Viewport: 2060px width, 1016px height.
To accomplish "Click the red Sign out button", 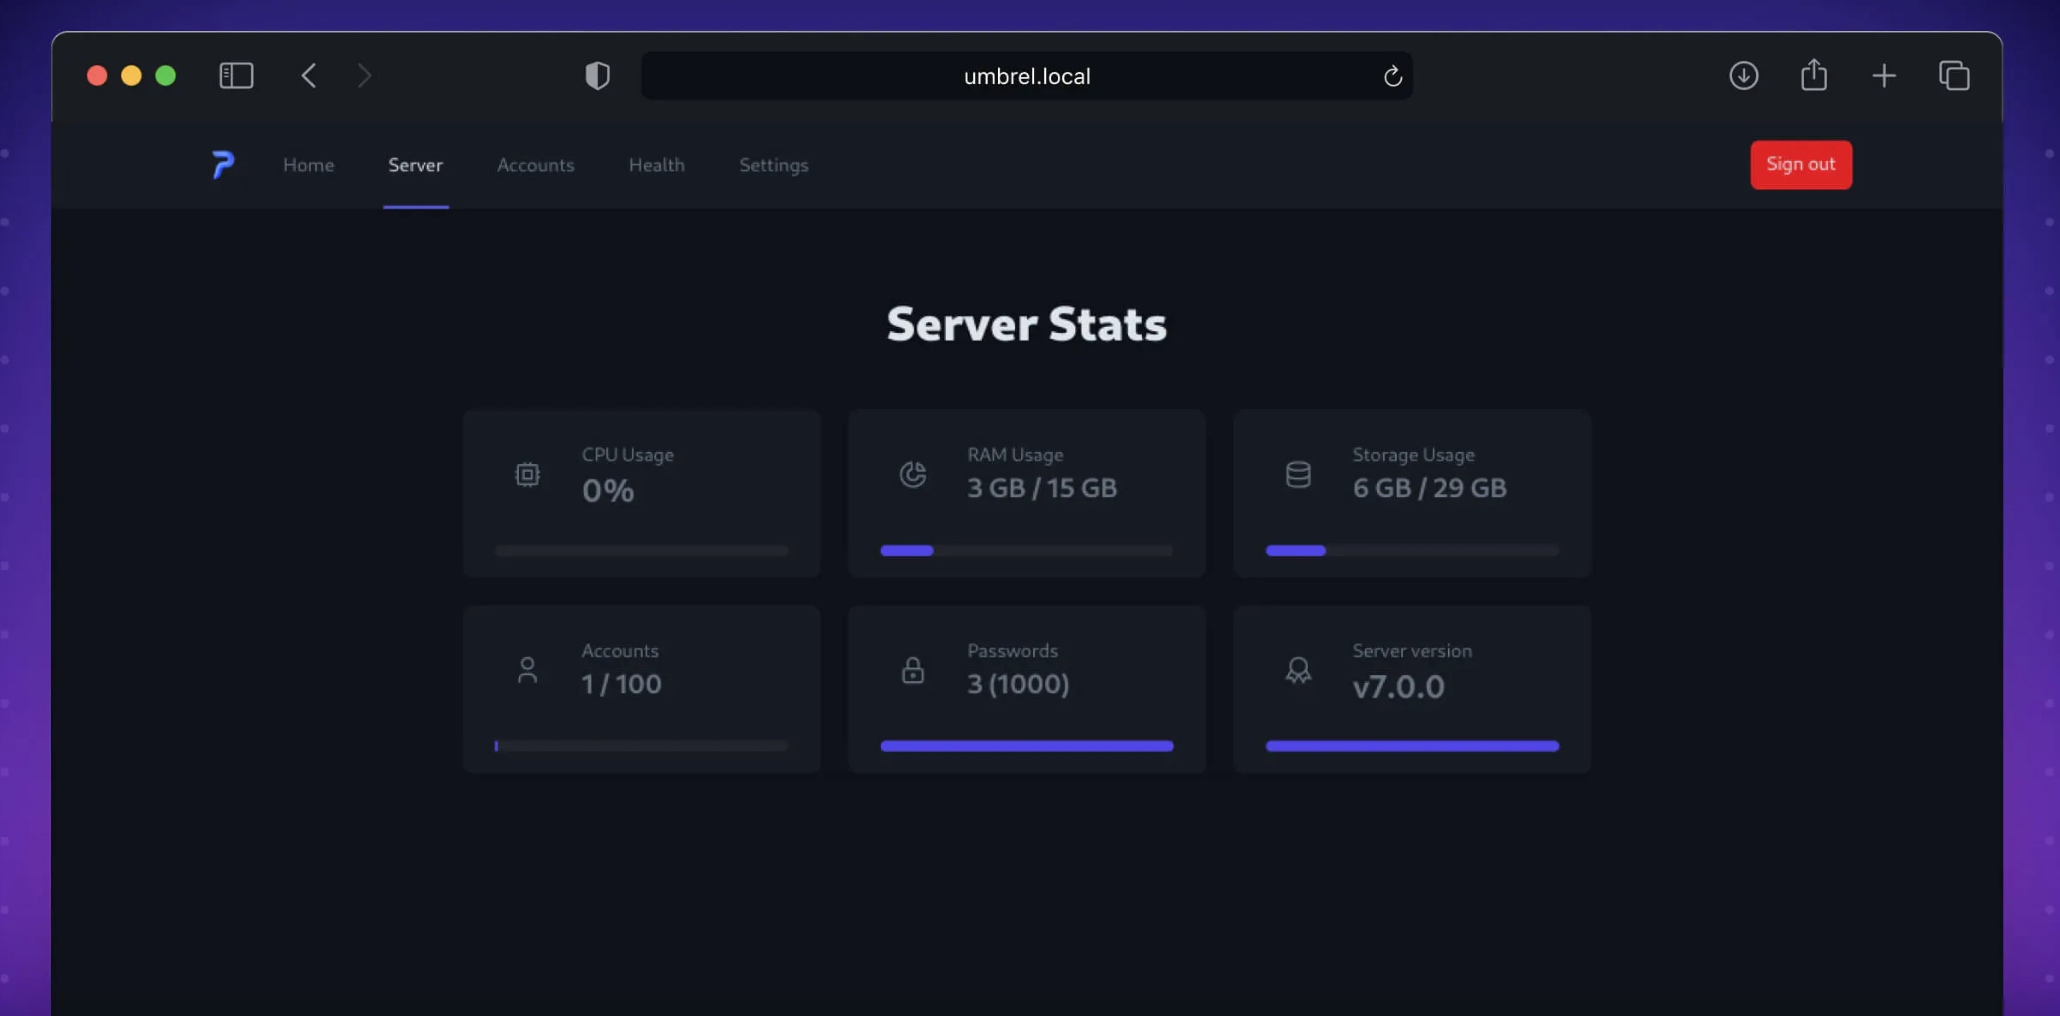I will pyautogui.click(x=1800, y=164).
